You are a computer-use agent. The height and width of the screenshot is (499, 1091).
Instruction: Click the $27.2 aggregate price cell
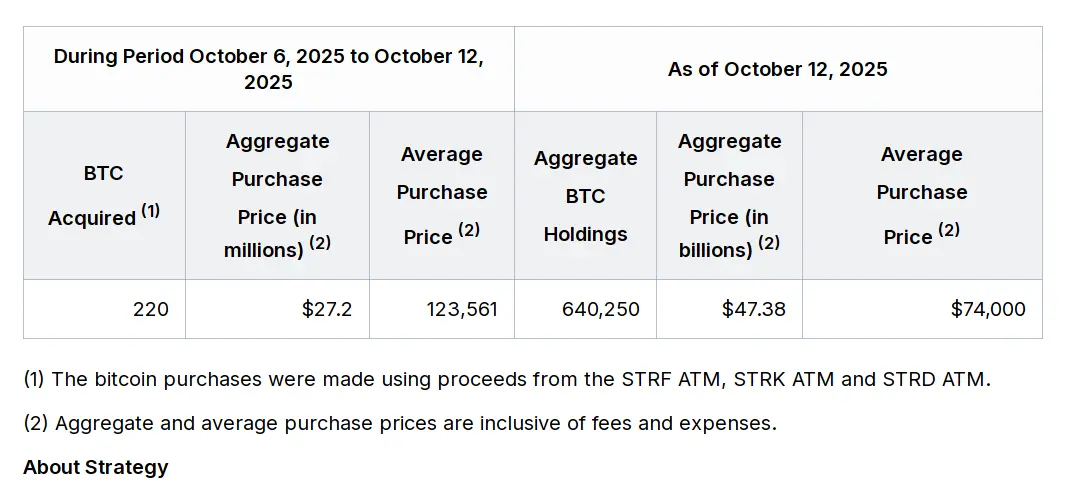point(327,309)
